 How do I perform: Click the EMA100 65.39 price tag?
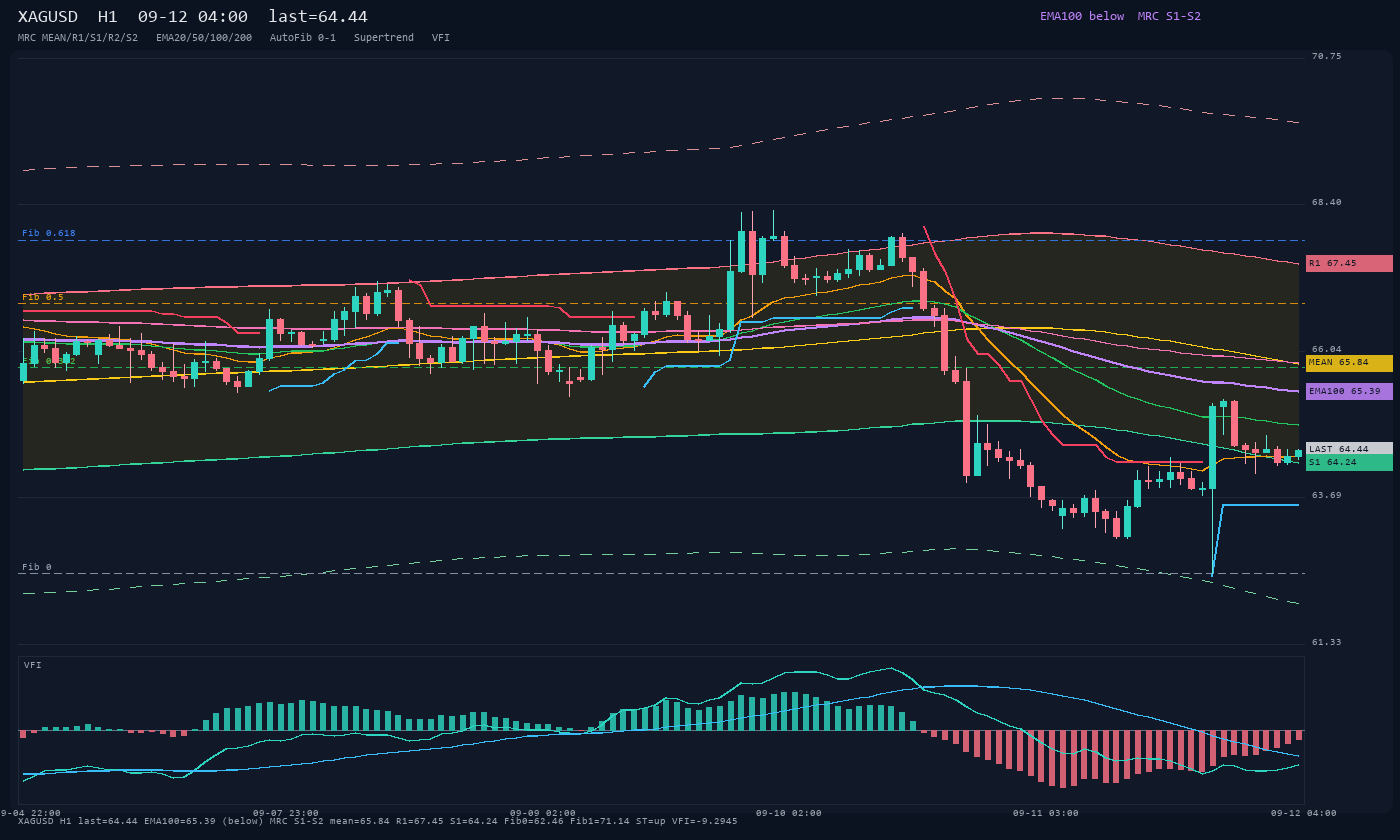click(1349, 391)
